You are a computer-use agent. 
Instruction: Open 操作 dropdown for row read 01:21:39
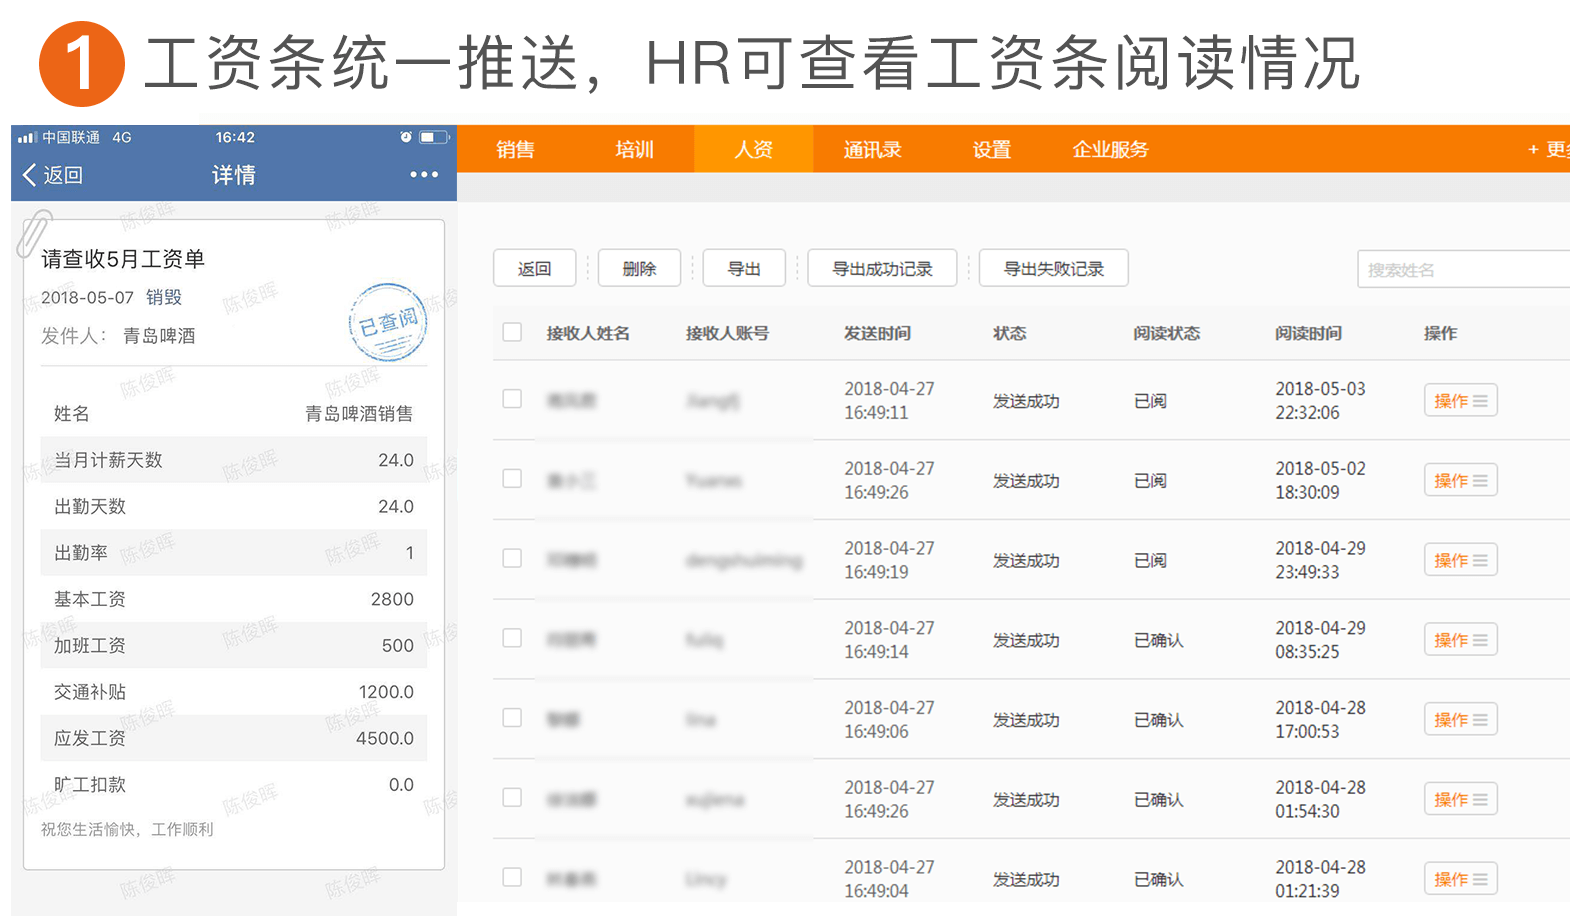pos(1460,879)
